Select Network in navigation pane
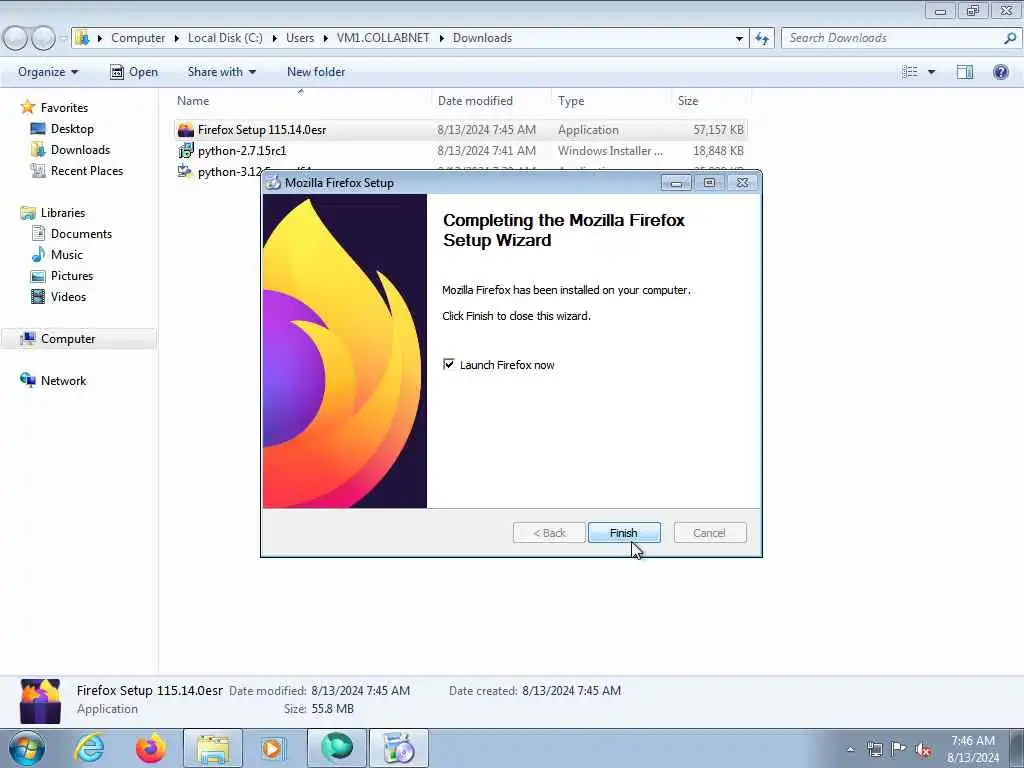 63,380
